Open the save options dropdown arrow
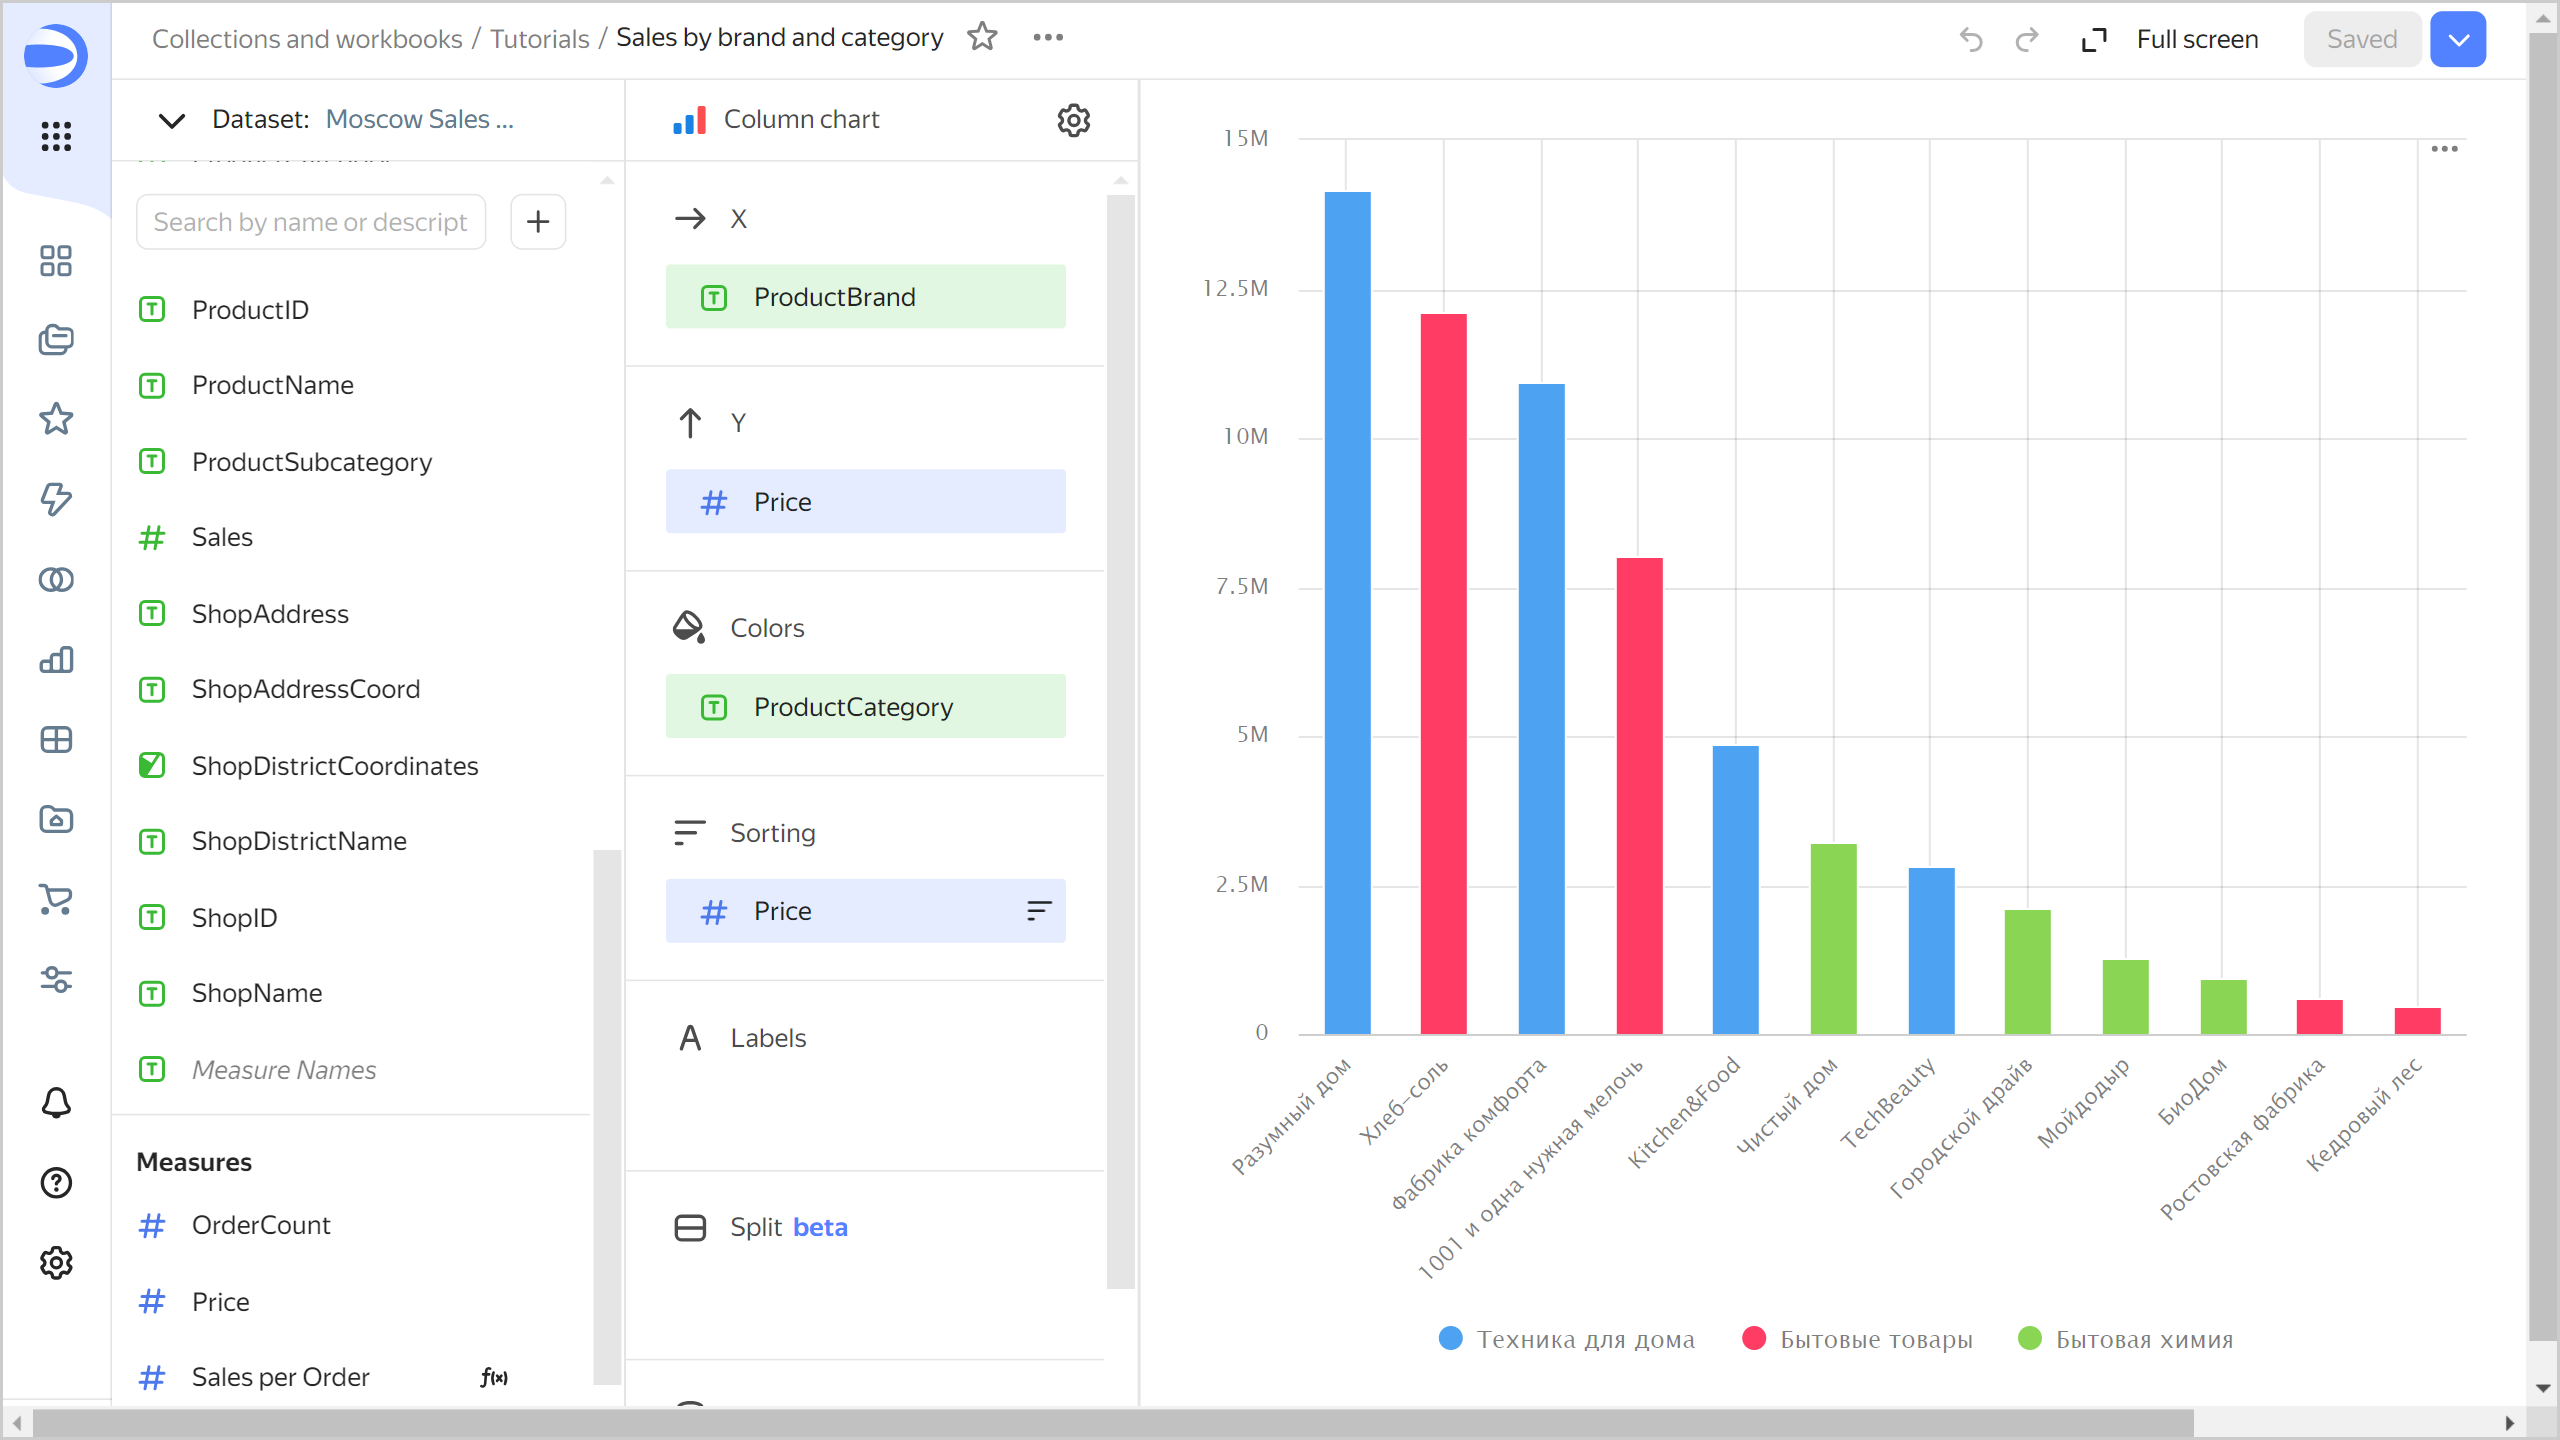This screenshot has width=2560, height=1440. (x=2458, y=39)
